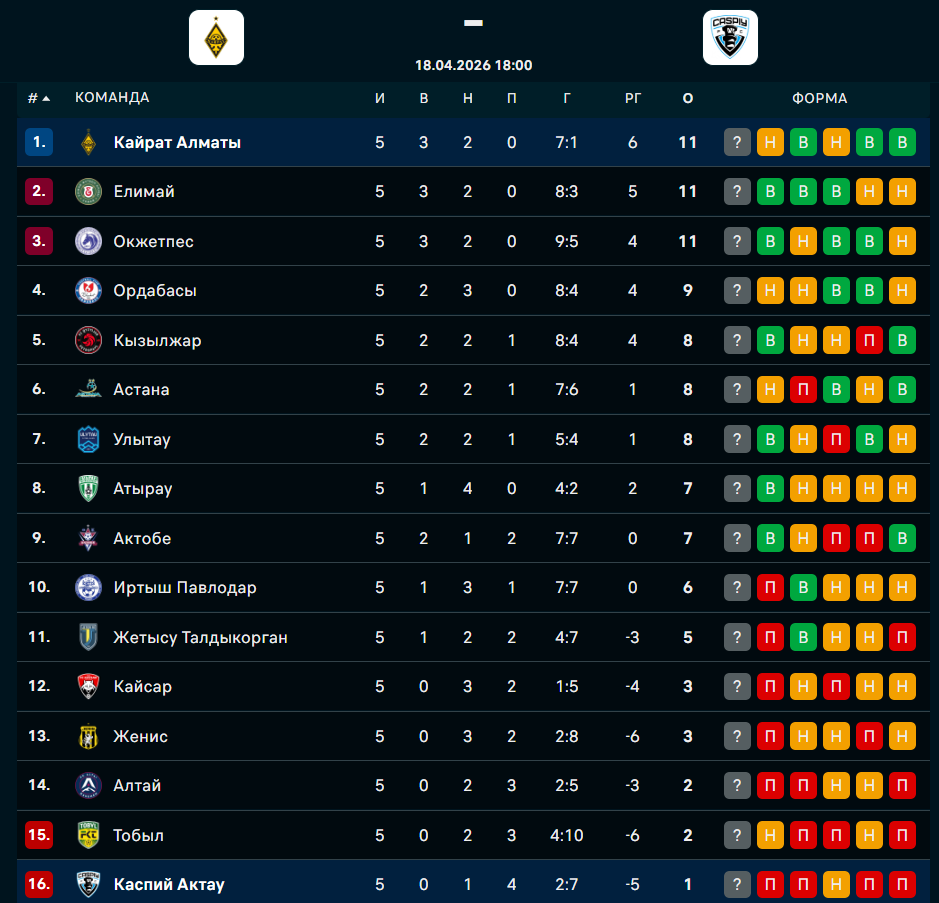The height and width of the screenshot is (903, 939).
Task: Click the ФОРМА column header
Action: (x=819, y=98)
